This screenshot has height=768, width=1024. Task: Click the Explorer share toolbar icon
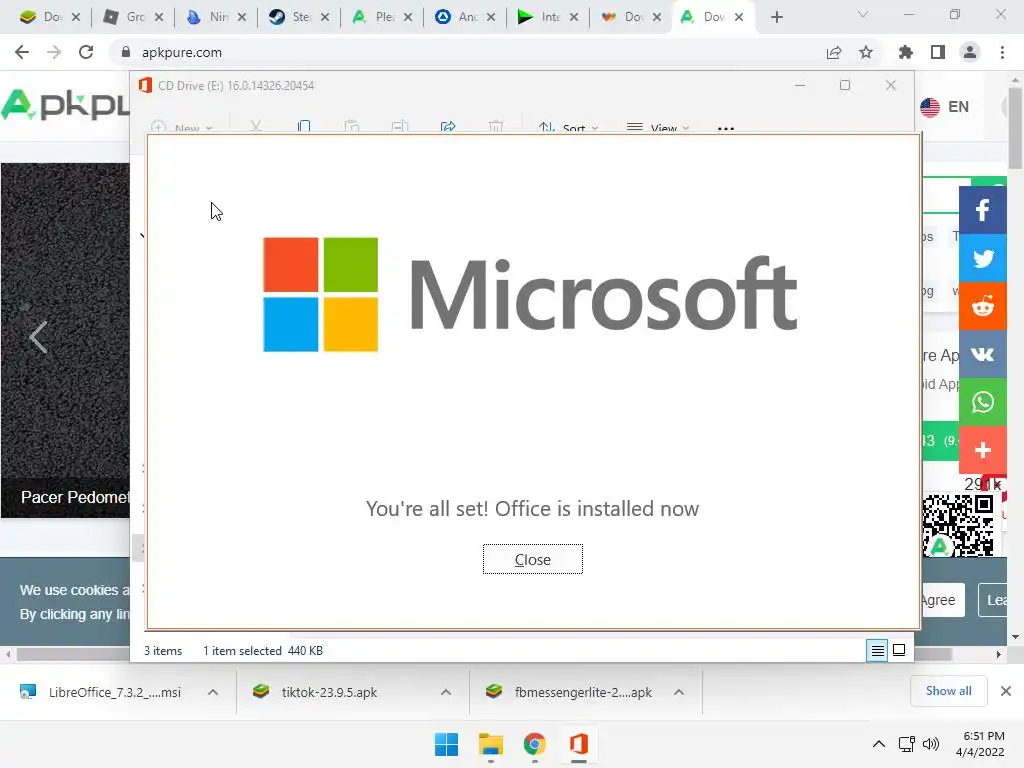point(448,127)
